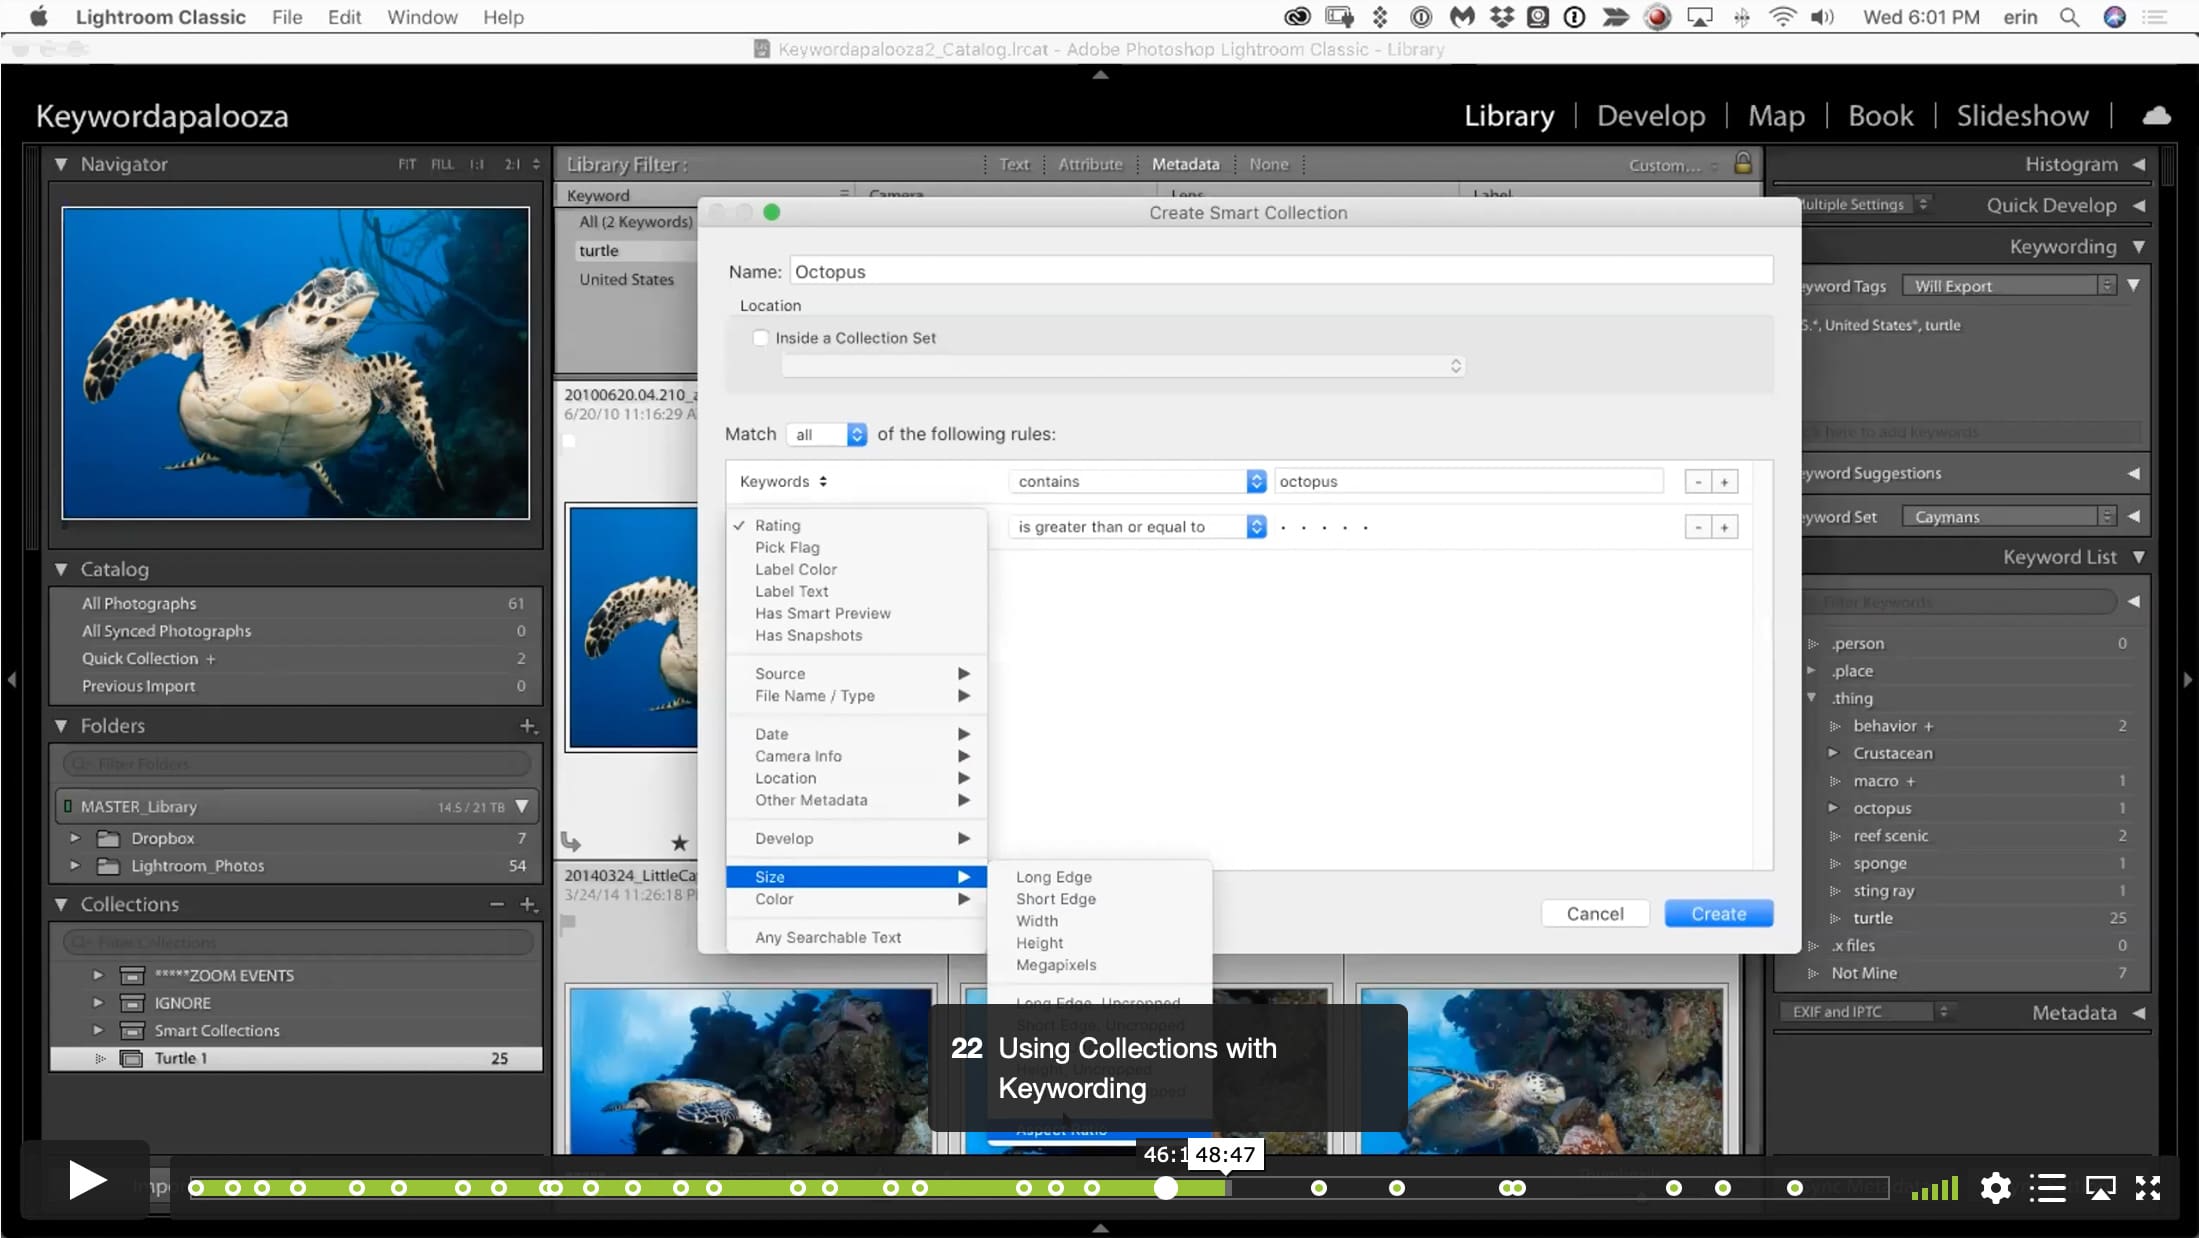The height and width of the screenshot is (1238, 2199).
Task: Click the Siri icon in the menu bar
Action: 2114,17
